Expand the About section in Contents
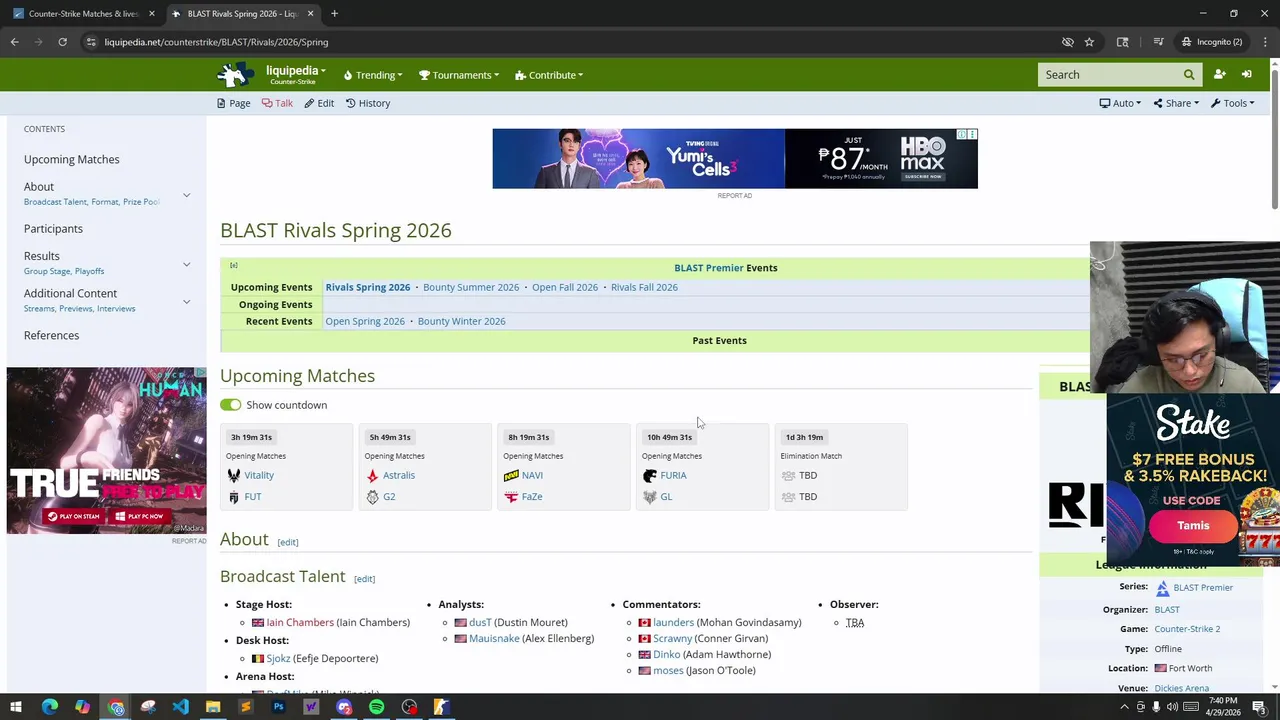The image size is (1280, 720). point(186,195)
